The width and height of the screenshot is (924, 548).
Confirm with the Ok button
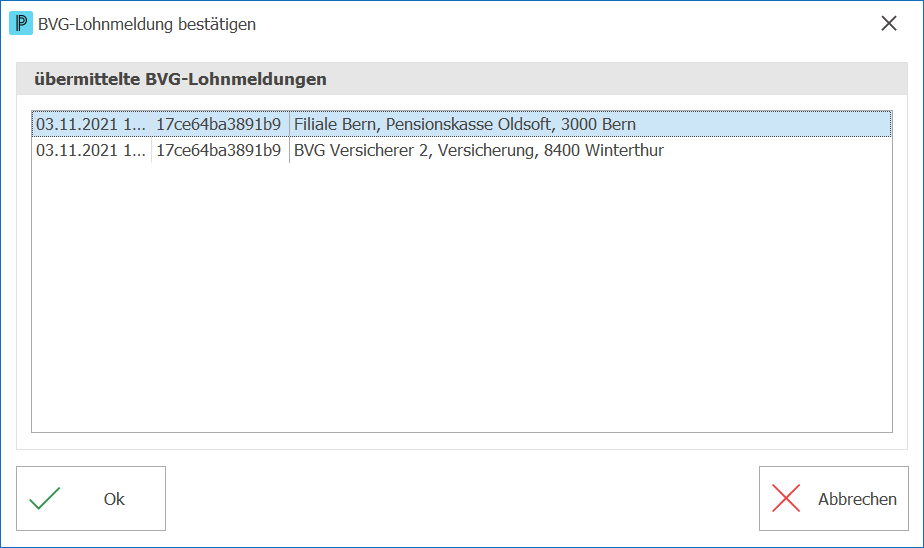pos(91,499)
